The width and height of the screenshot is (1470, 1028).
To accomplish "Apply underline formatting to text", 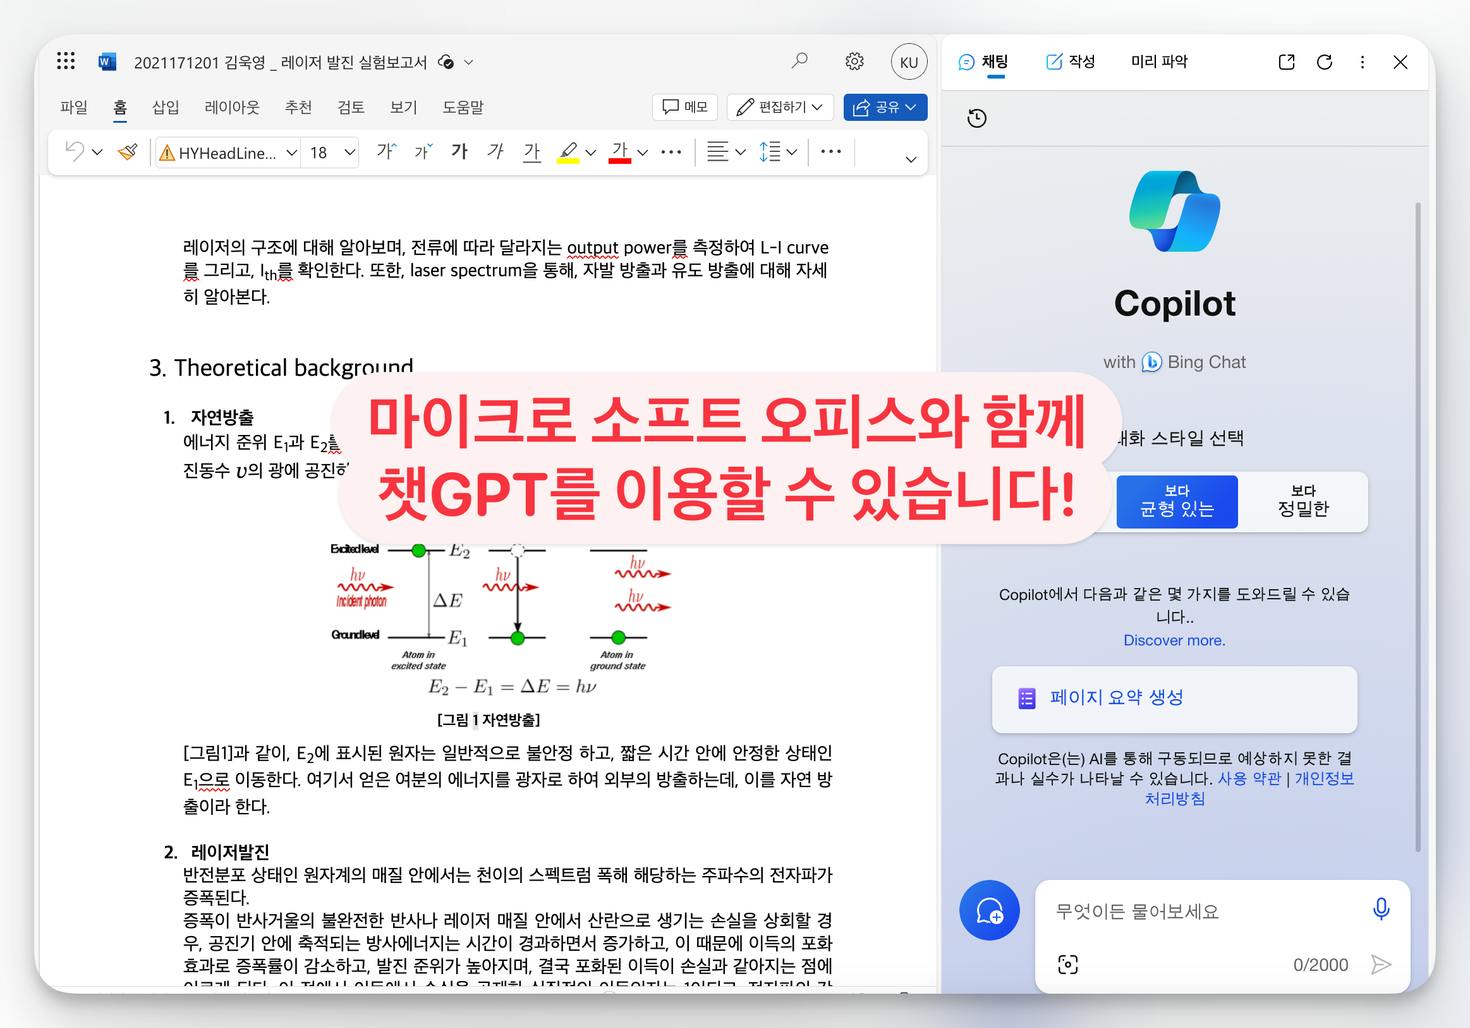I will (x=532, y=152).
